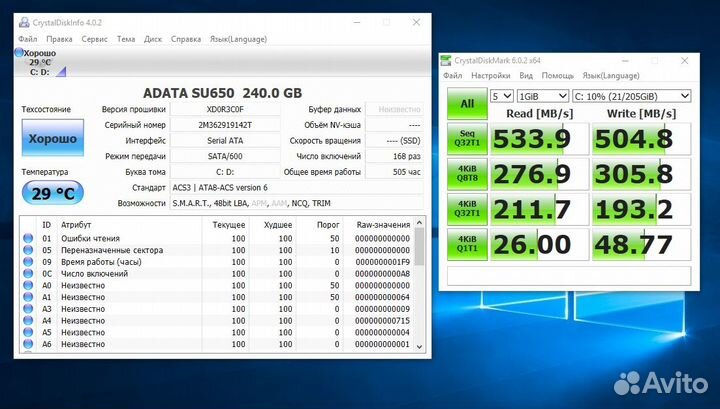Viewport: 720px width, 409px height.
Task: Click the ADATA SU650 240.0 GB drive title
Action: (x=223, y=93)
